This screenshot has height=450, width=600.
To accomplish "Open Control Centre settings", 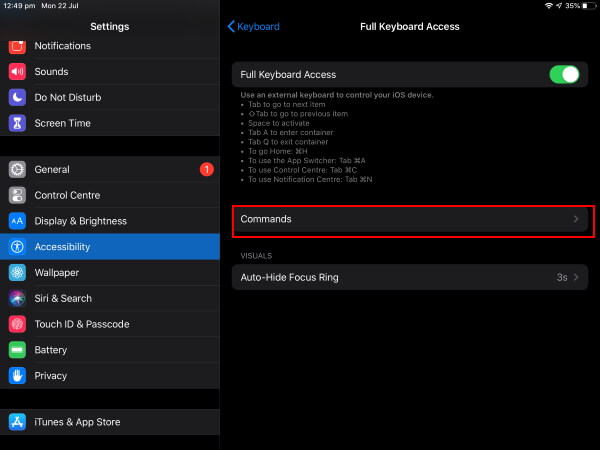I will [110, 195].
